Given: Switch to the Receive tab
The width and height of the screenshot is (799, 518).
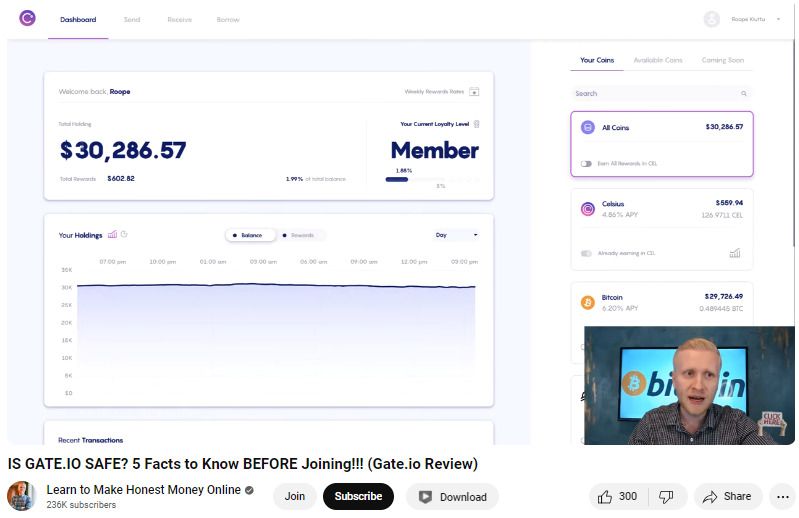Looking at the screenshot, I should click(x=179, y=19).
